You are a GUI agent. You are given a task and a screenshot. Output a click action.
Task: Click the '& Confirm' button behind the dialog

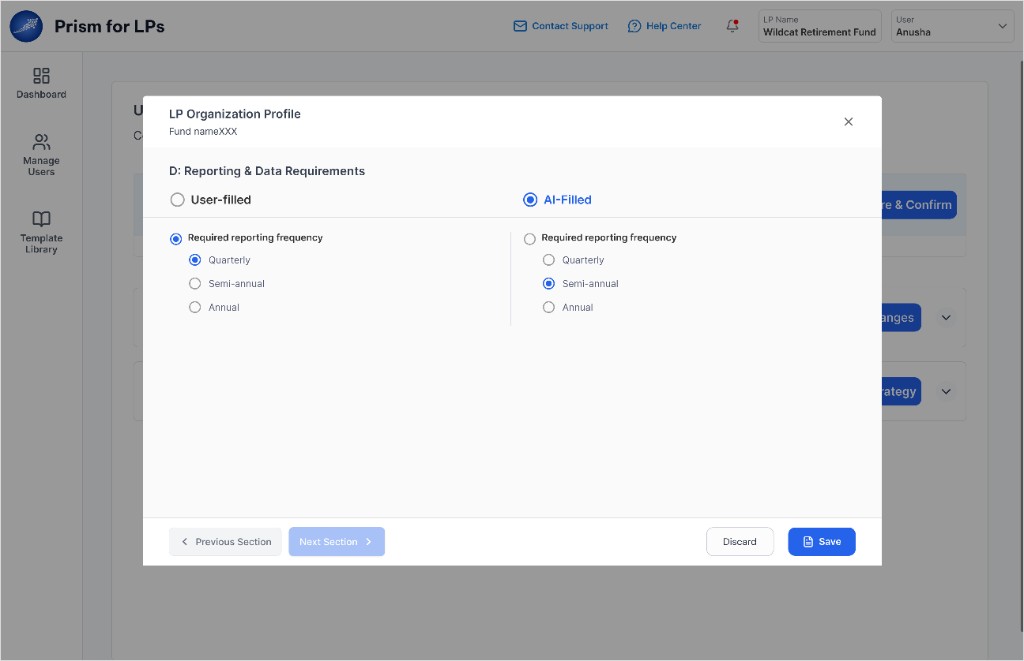tap(920, 205)
